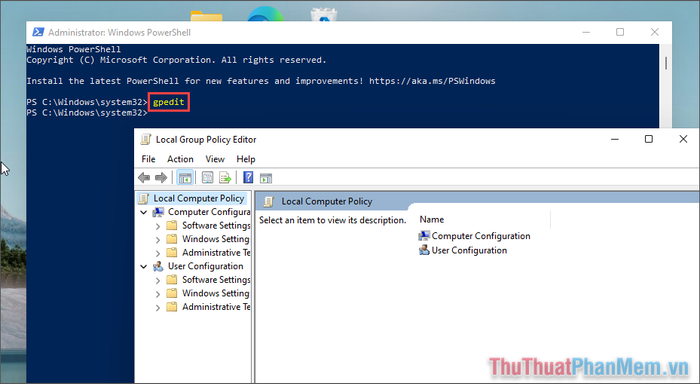Select Administrative Templates folder under User Configuration

pos(216,307)
